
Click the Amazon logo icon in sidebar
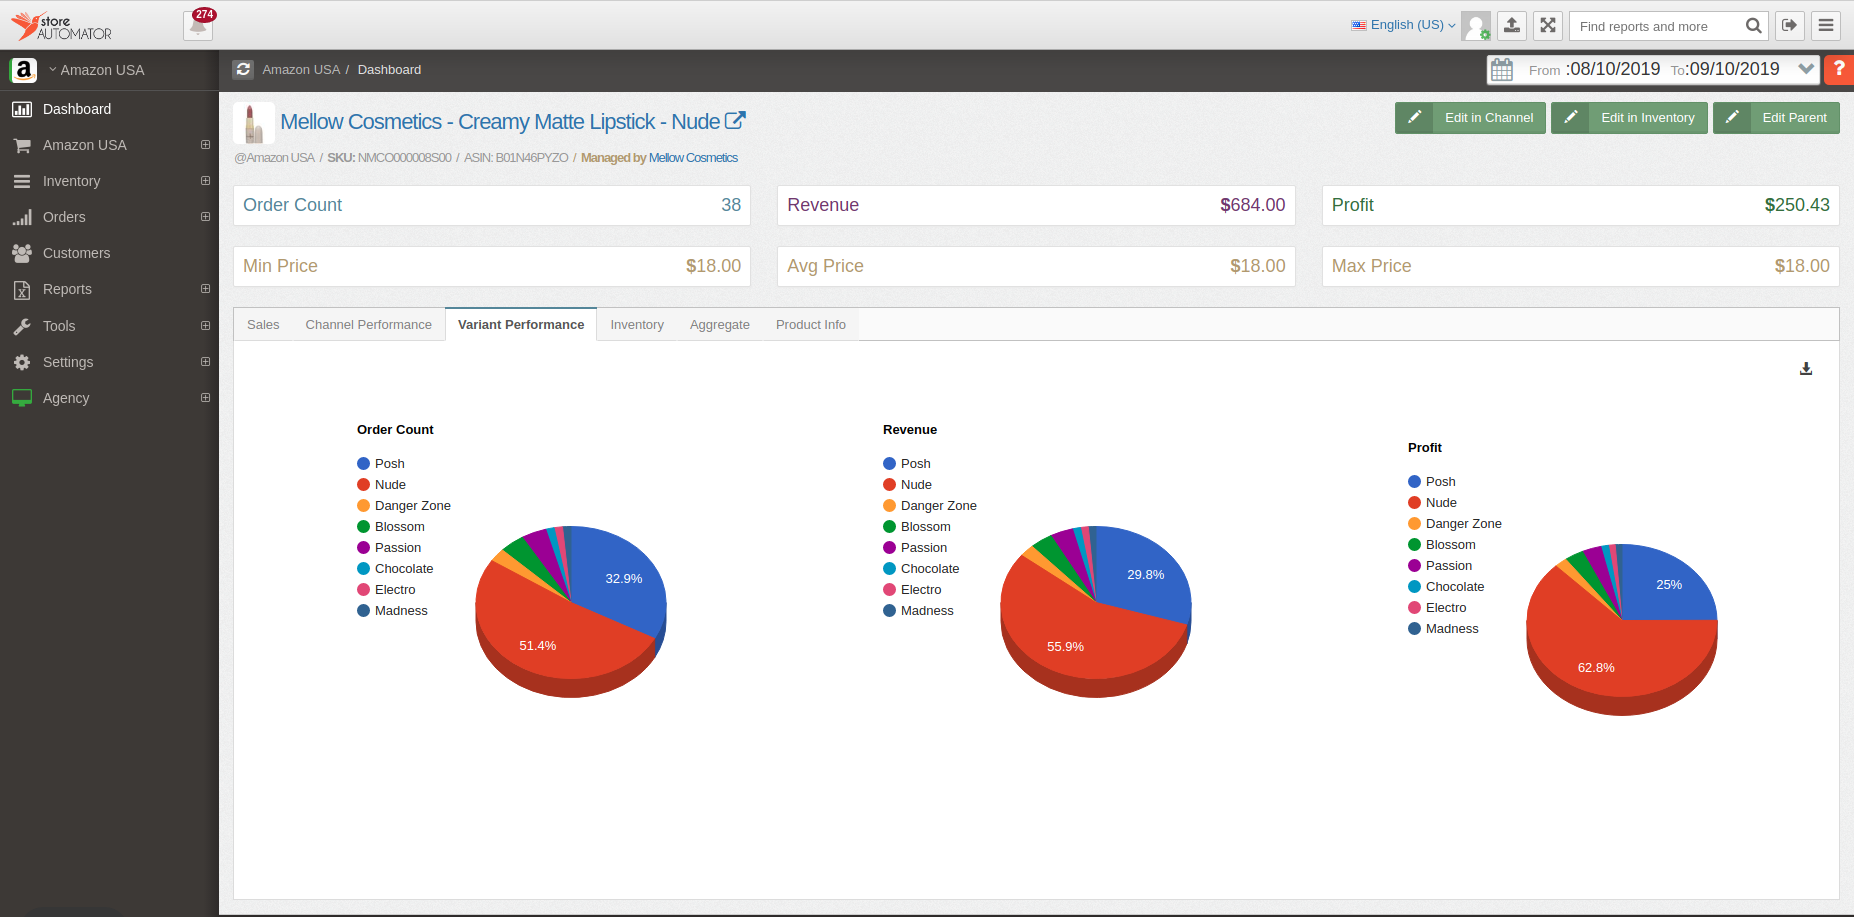click(23, 70)
